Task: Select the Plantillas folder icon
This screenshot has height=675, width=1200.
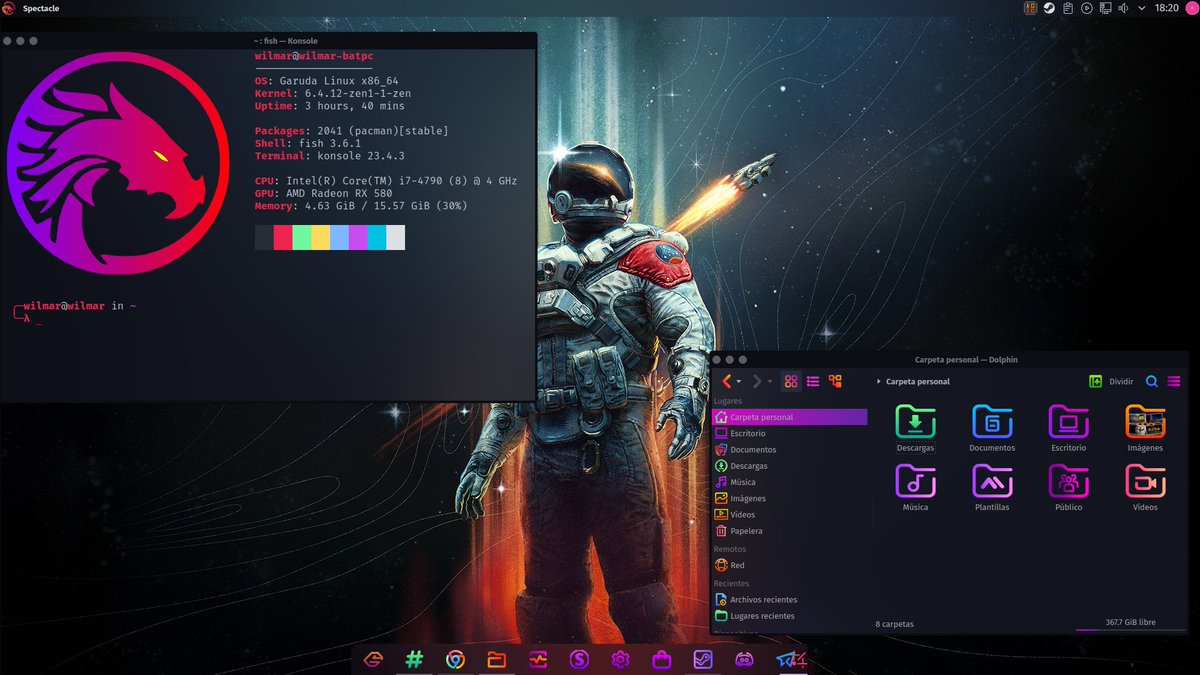Action: (992, 481)
